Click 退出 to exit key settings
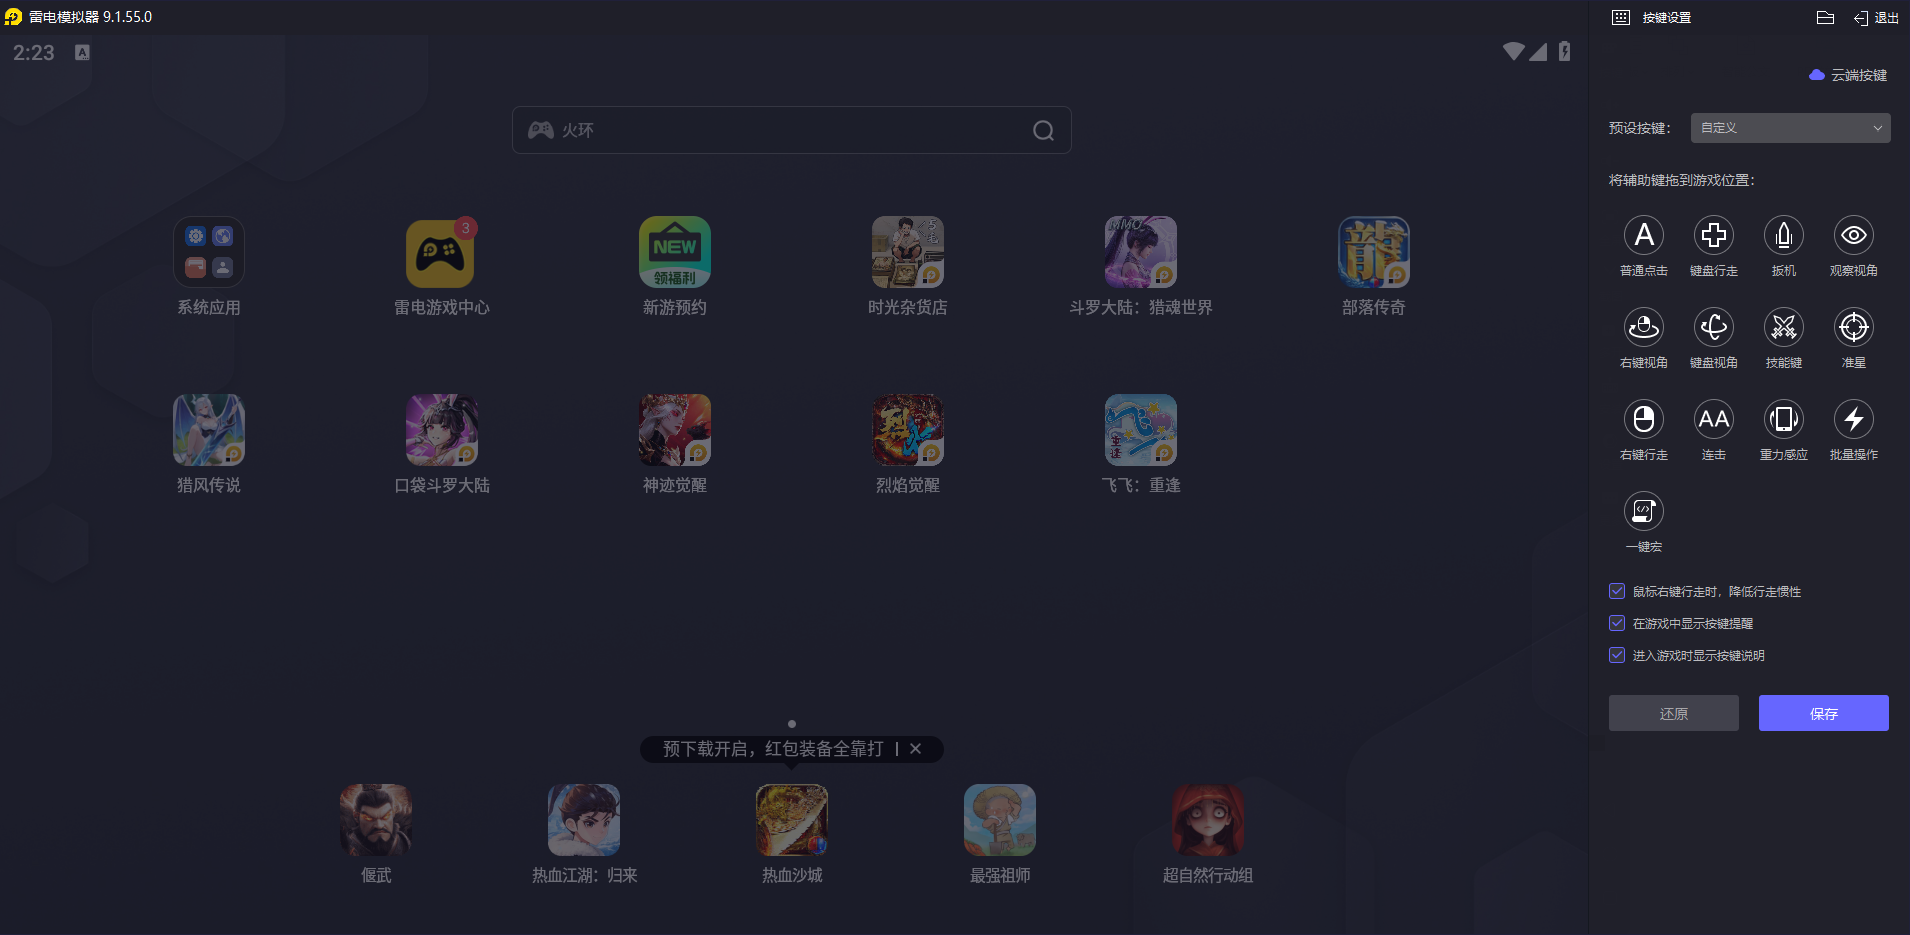The image size is (1910, 935). click(x=1876, y=17)
